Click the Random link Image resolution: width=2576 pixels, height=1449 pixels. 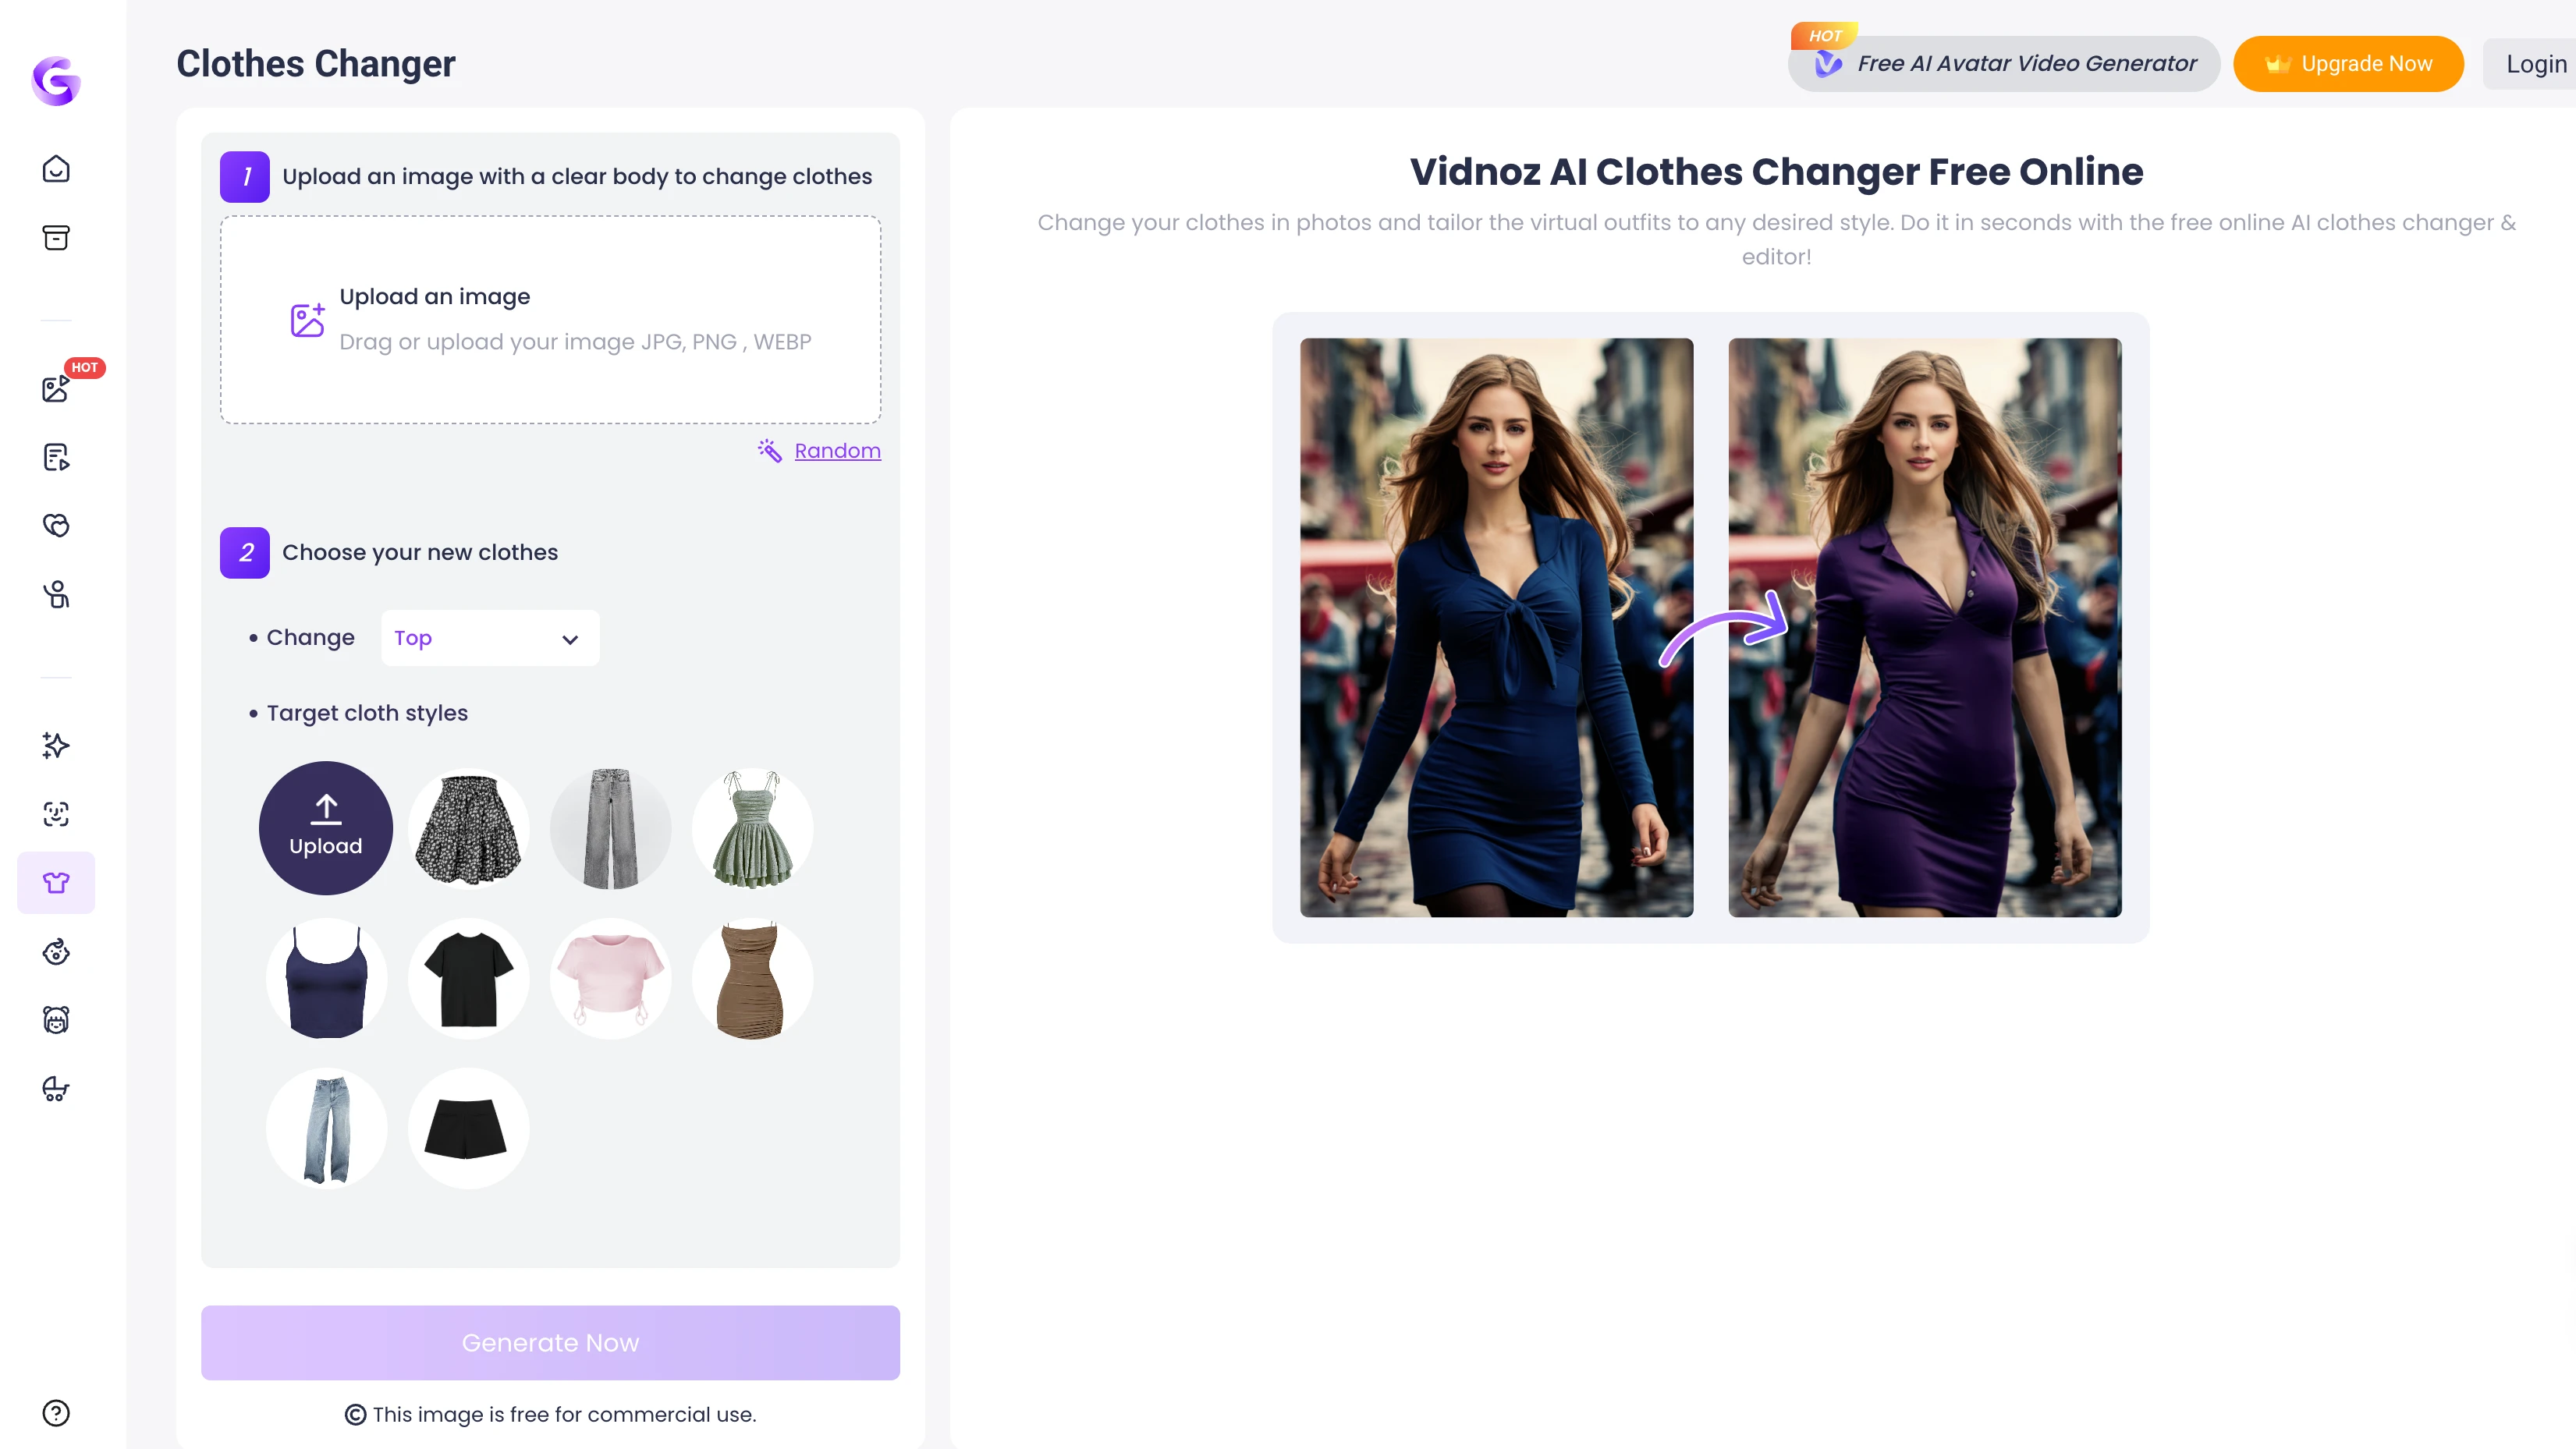837,451
